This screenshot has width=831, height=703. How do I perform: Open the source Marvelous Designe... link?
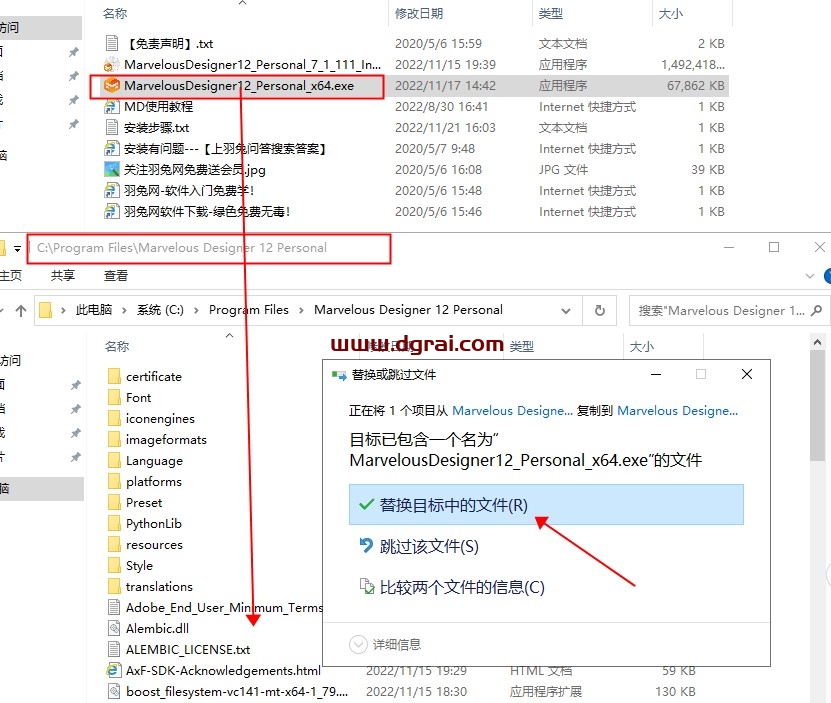(x=512, y=411)
